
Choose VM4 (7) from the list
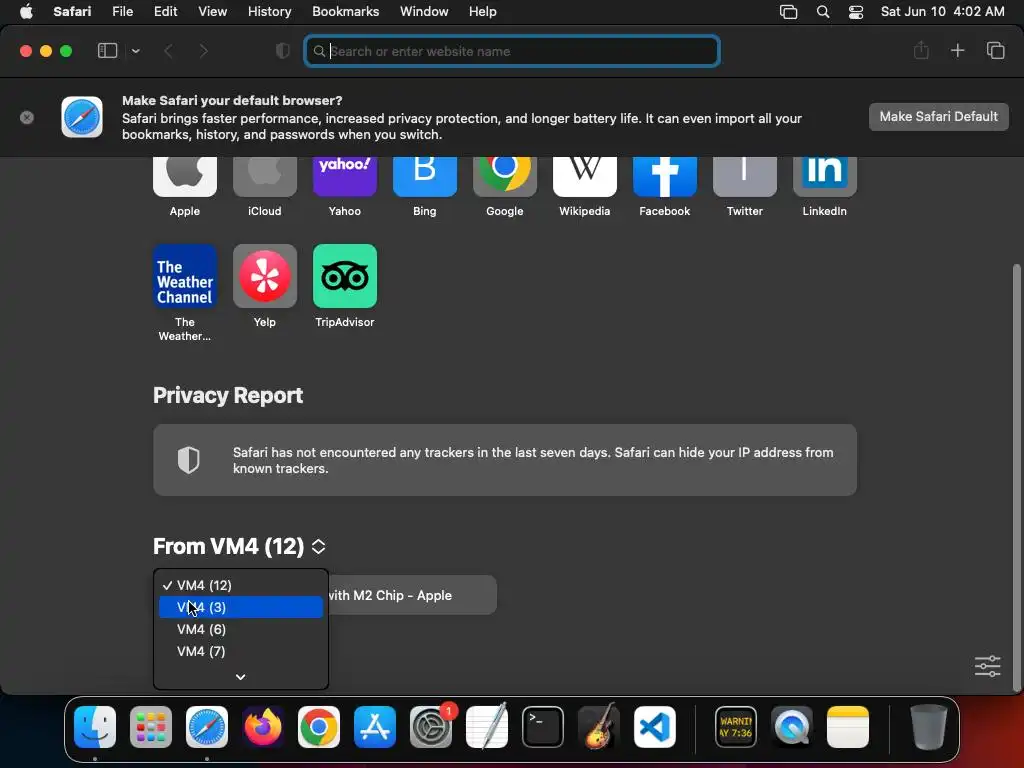tap(240, 651)
